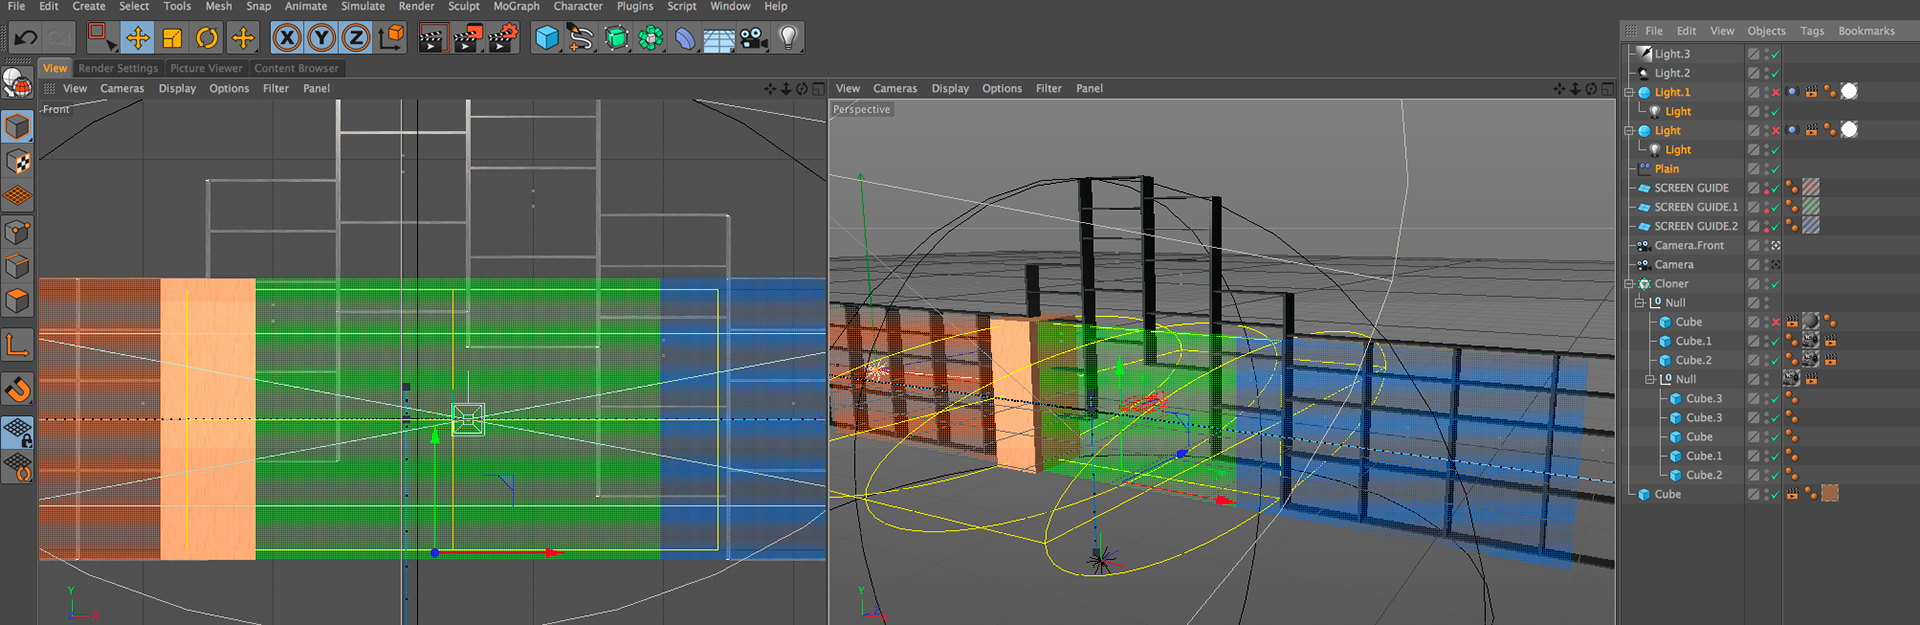Click Make Editable icon in left palette
The height and width of the screenshot is (625, 1920).
[17, 84]
